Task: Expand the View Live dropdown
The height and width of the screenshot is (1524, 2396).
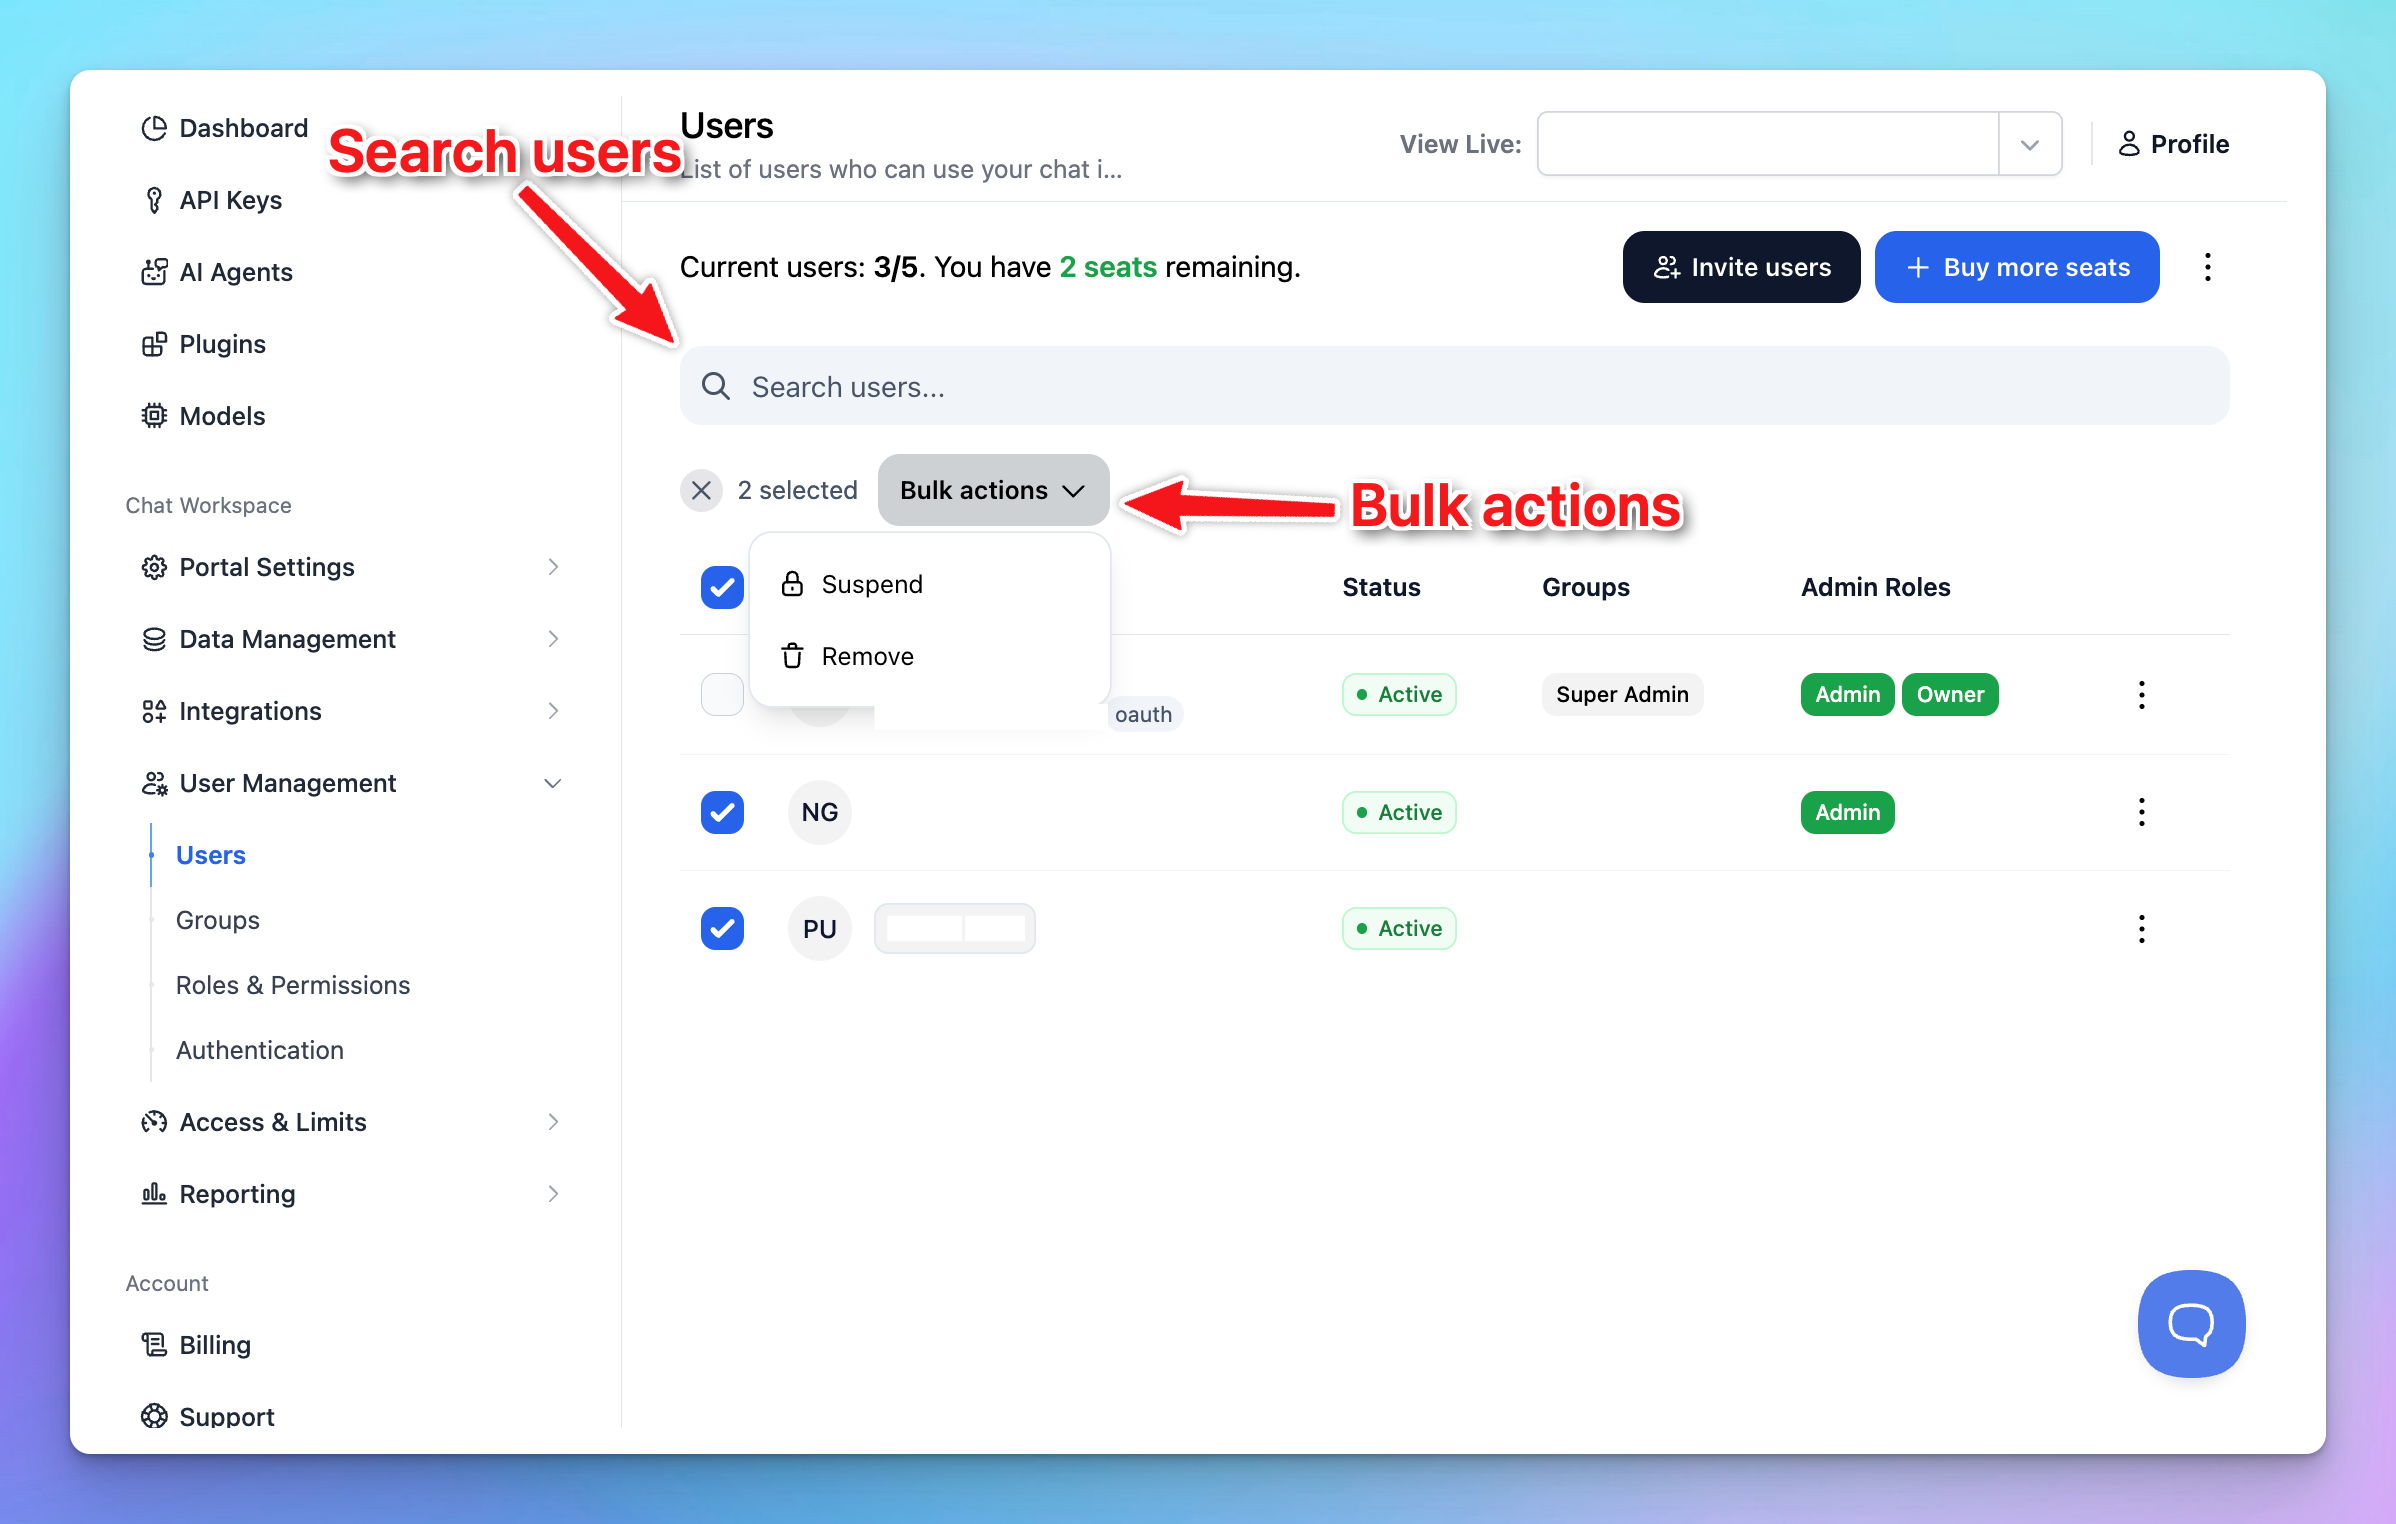Action: 2029,144
